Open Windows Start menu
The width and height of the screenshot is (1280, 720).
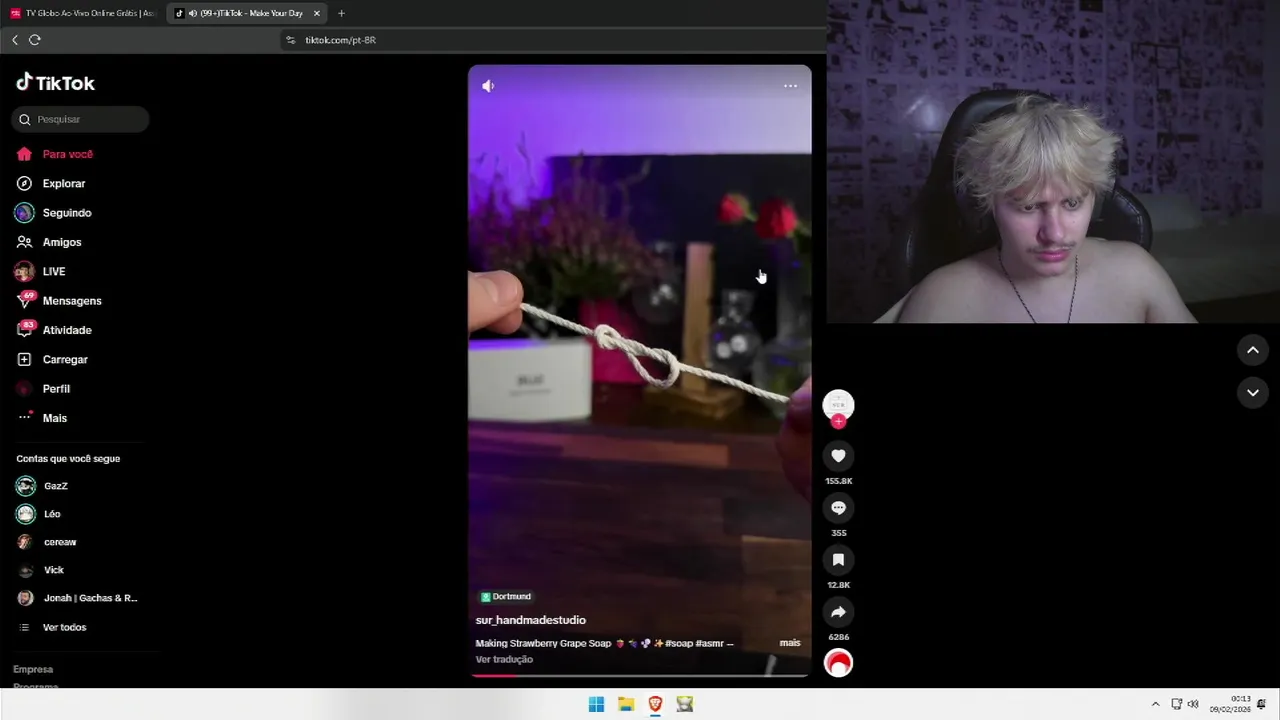click(x=596, y=704)
